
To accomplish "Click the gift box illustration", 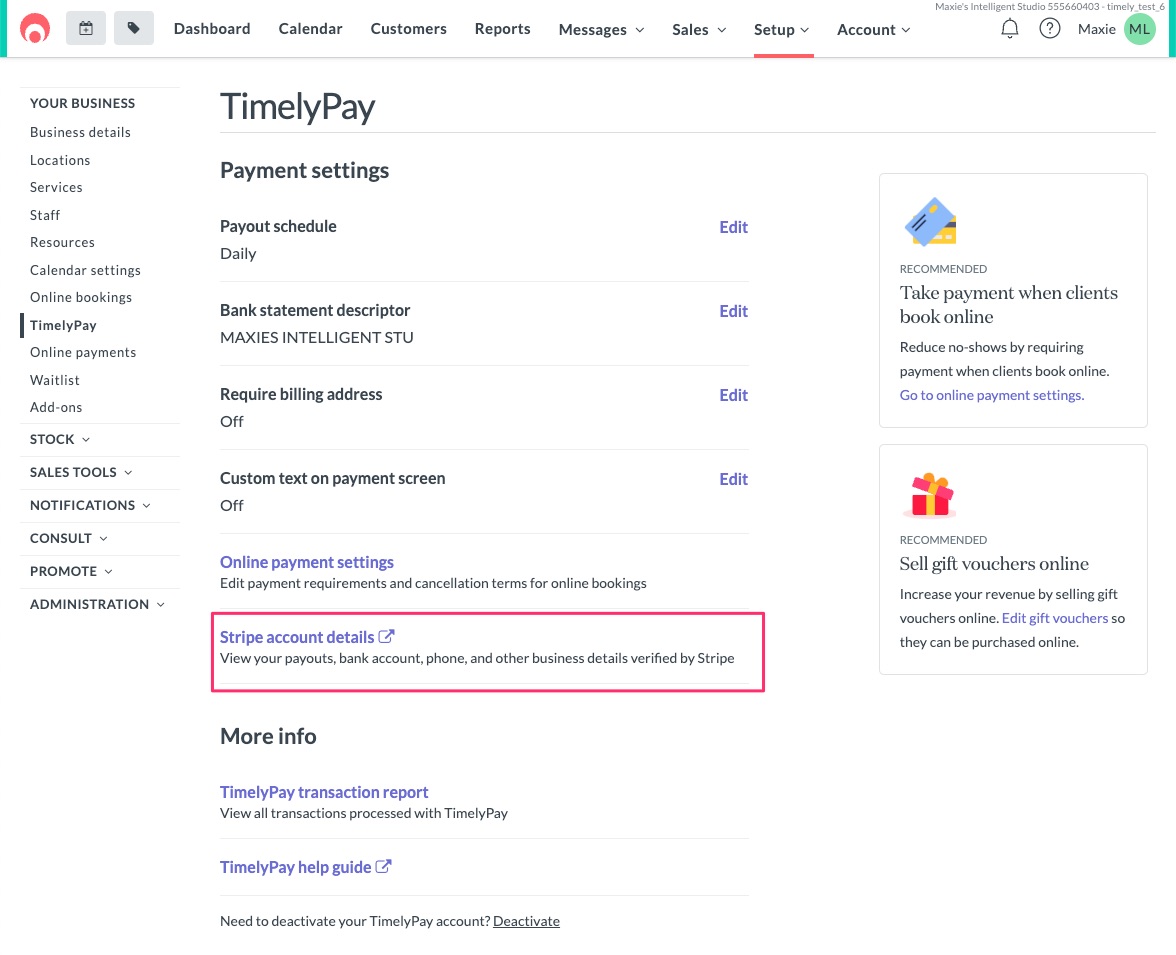I will [931, 495].
